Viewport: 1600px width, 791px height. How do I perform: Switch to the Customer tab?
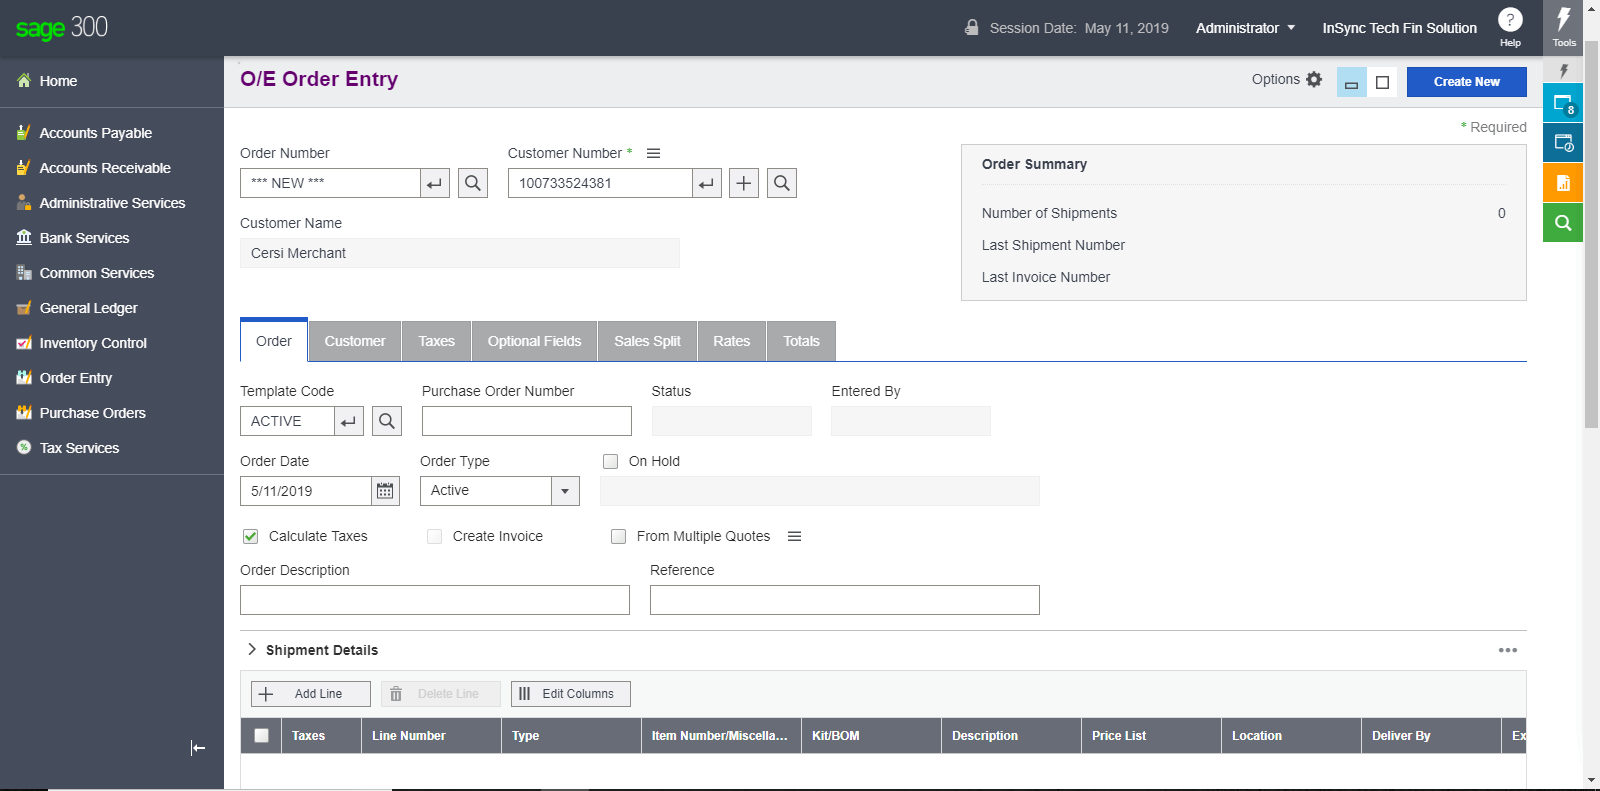355,341
